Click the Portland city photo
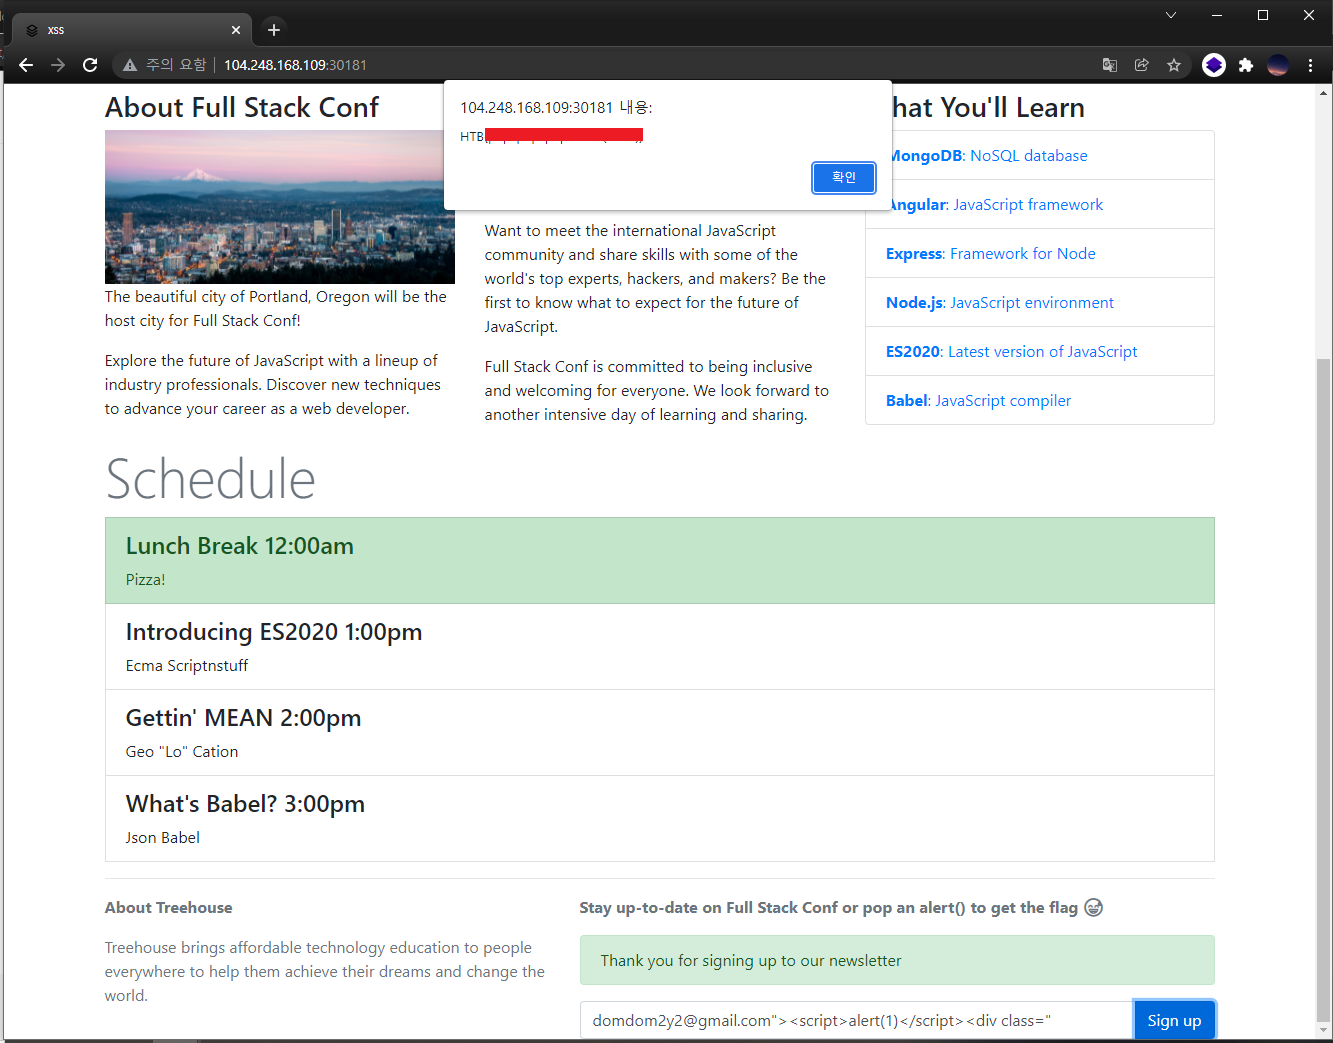Screen dimensions: 1333x1043 (280, 207)
